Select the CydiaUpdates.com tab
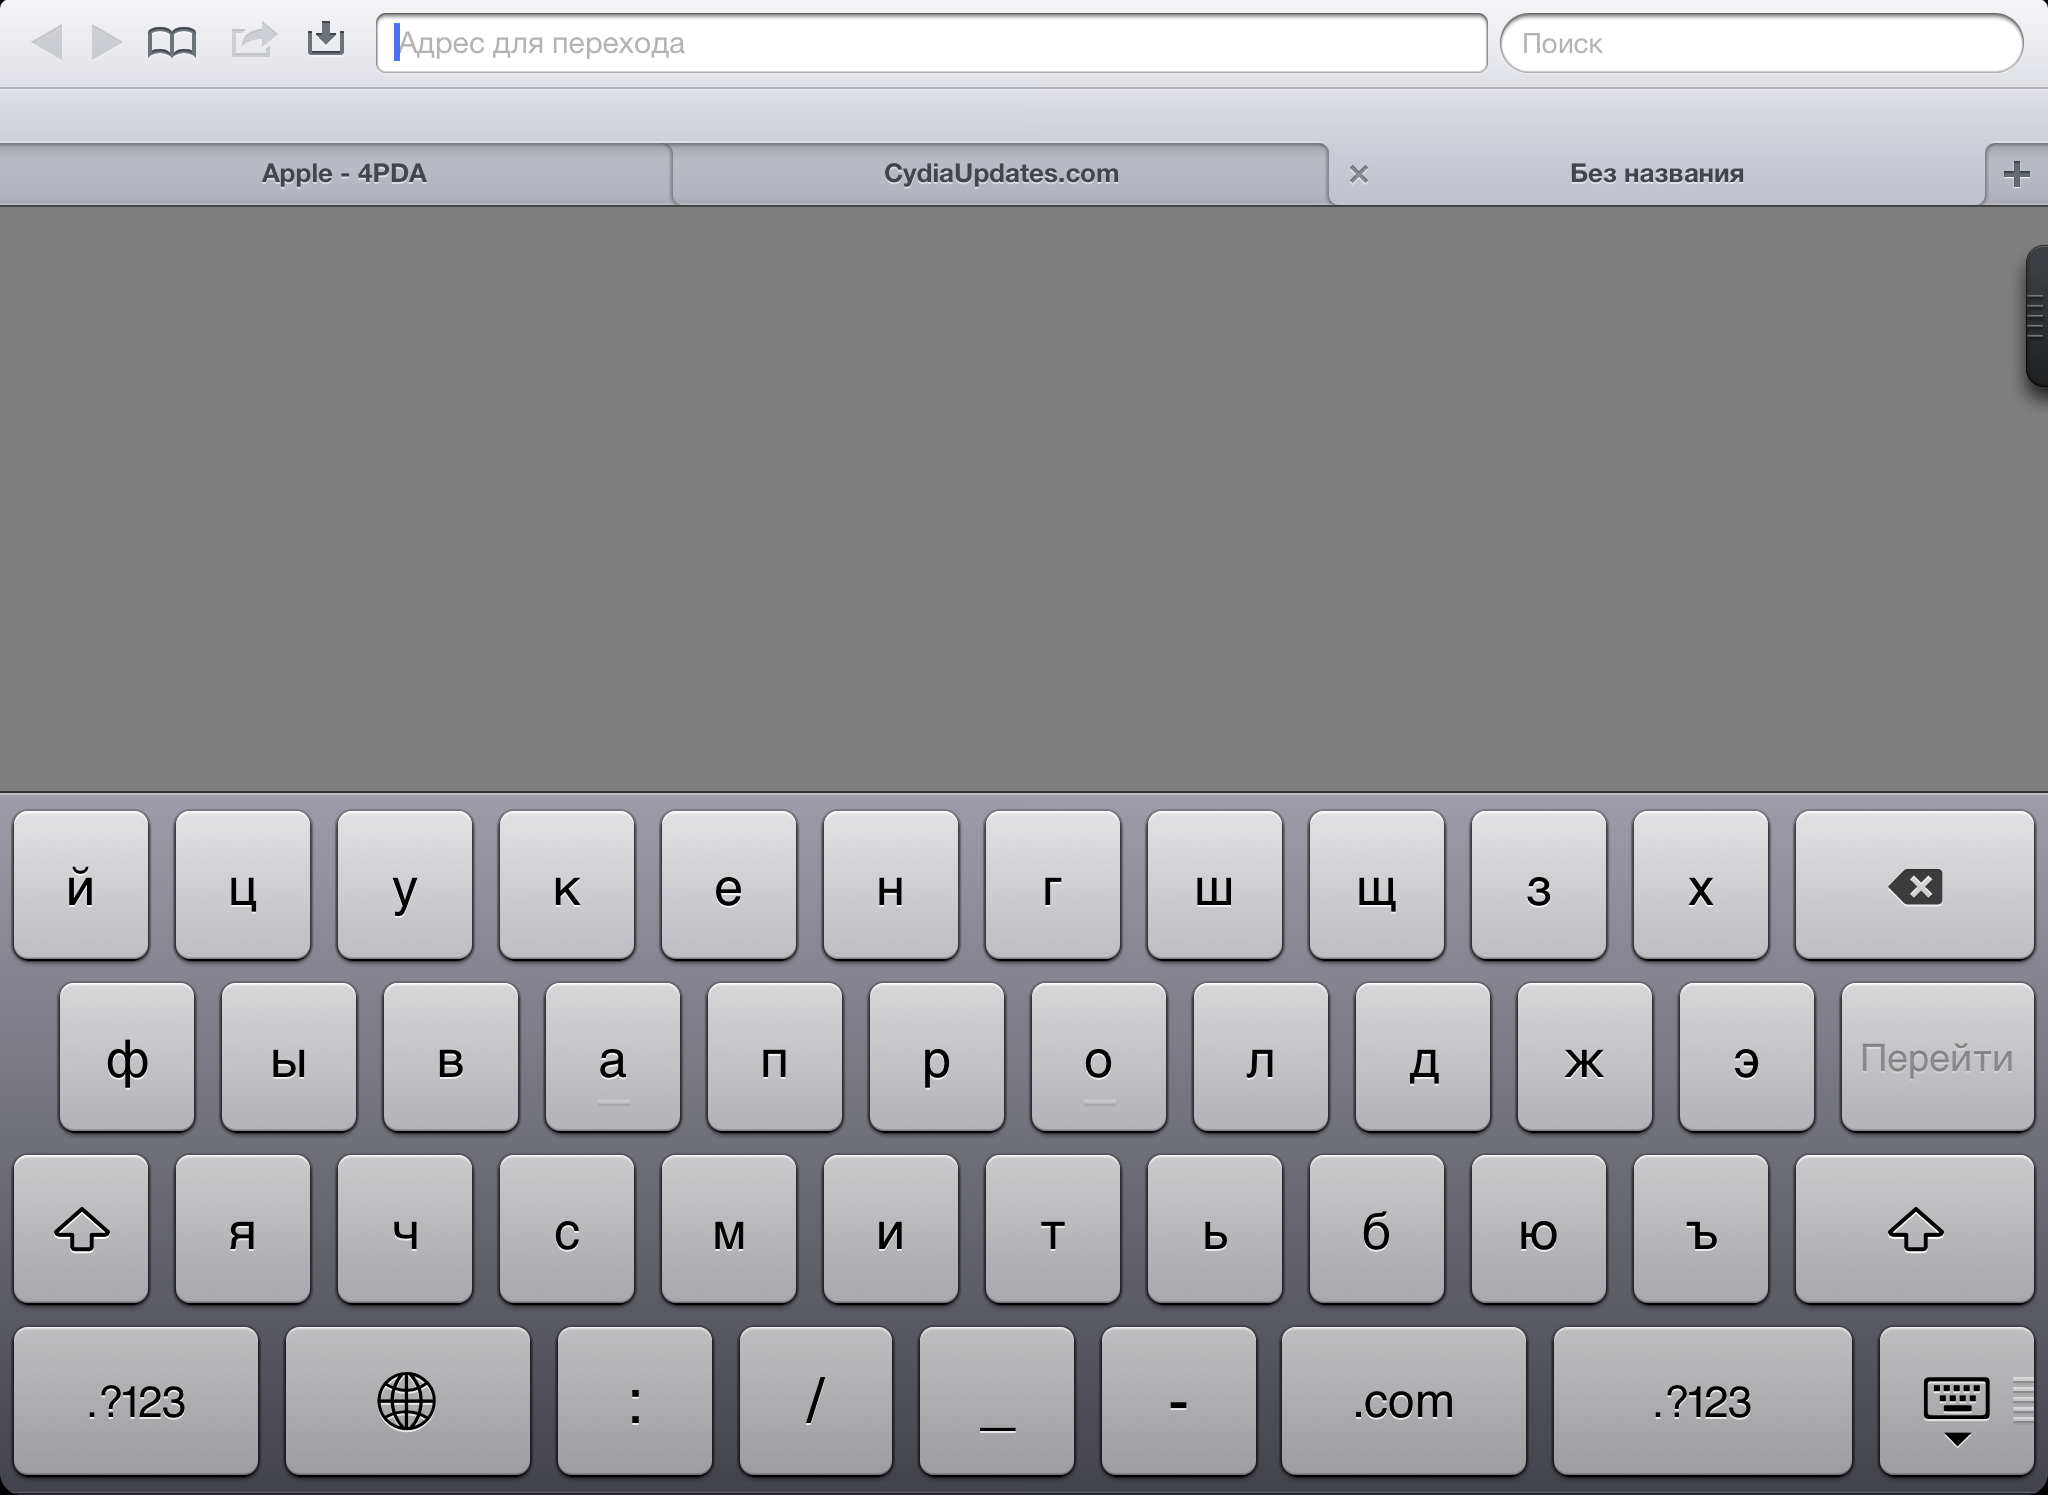 (1000, 174)
